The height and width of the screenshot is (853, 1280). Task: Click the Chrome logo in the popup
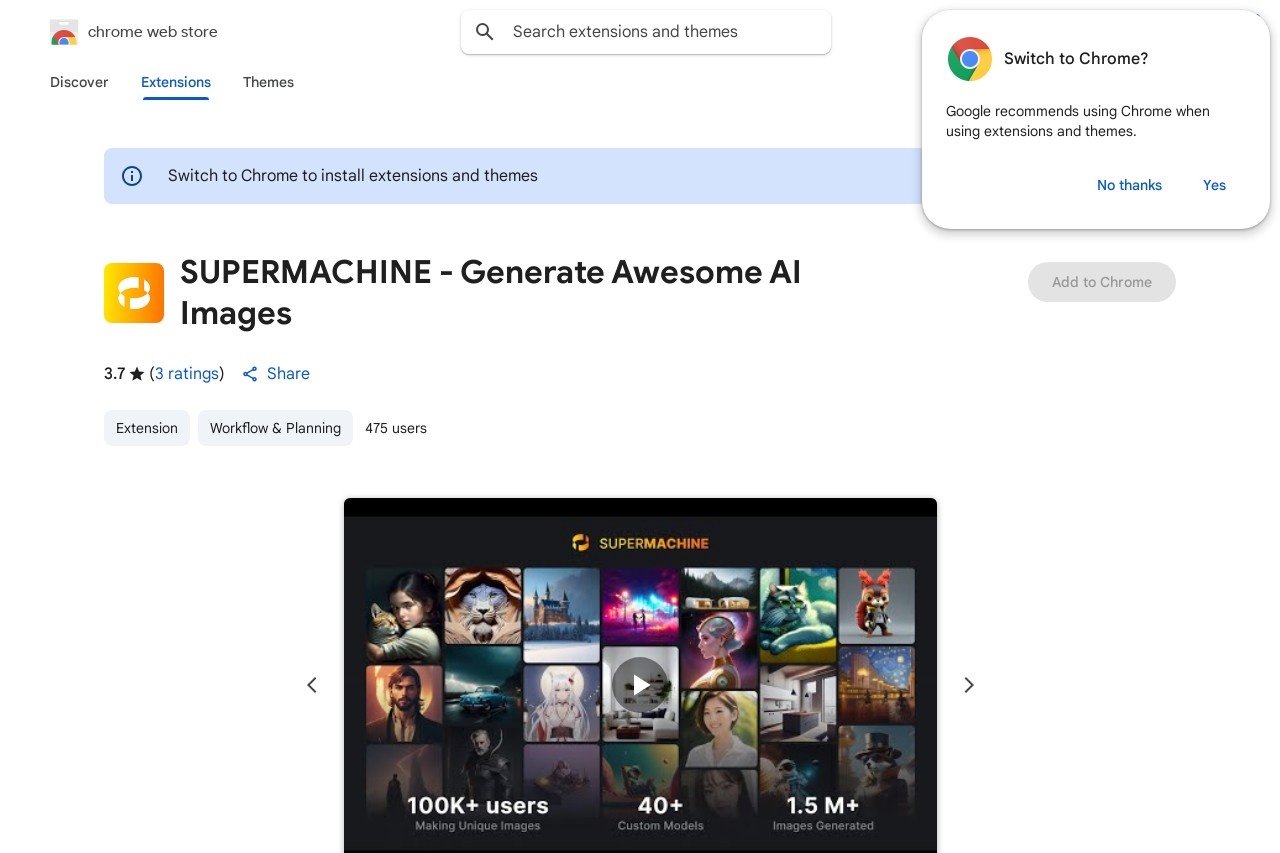969,59
